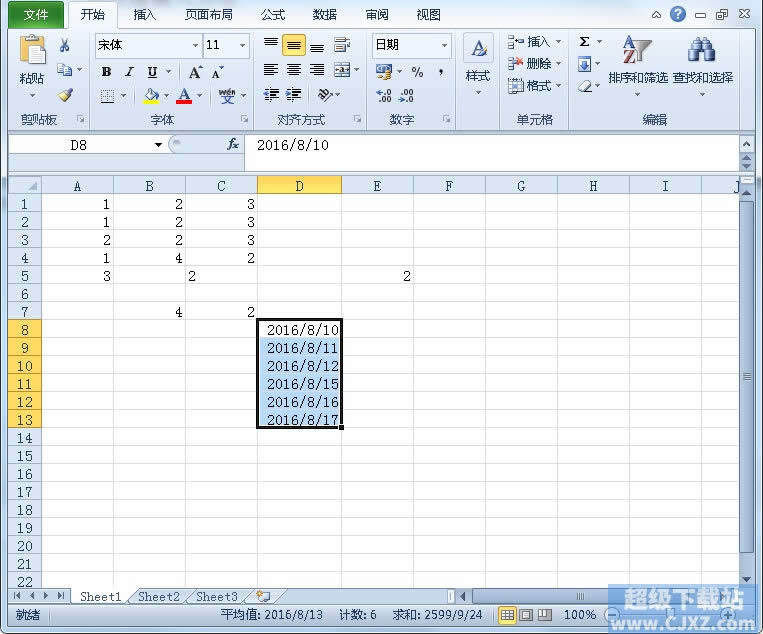This screenshot has height=634, width=763.
Task: Click the AutoSum sigma icon
Action: click(x=585, y=41)
